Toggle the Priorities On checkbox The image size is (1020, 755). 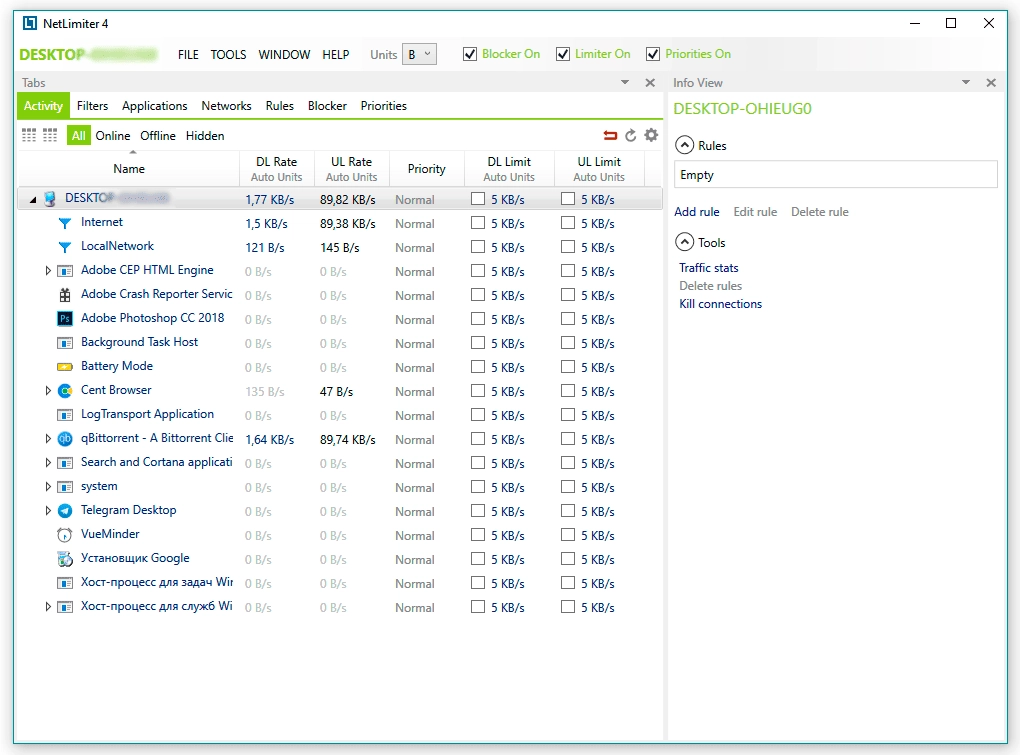[652, 54]
